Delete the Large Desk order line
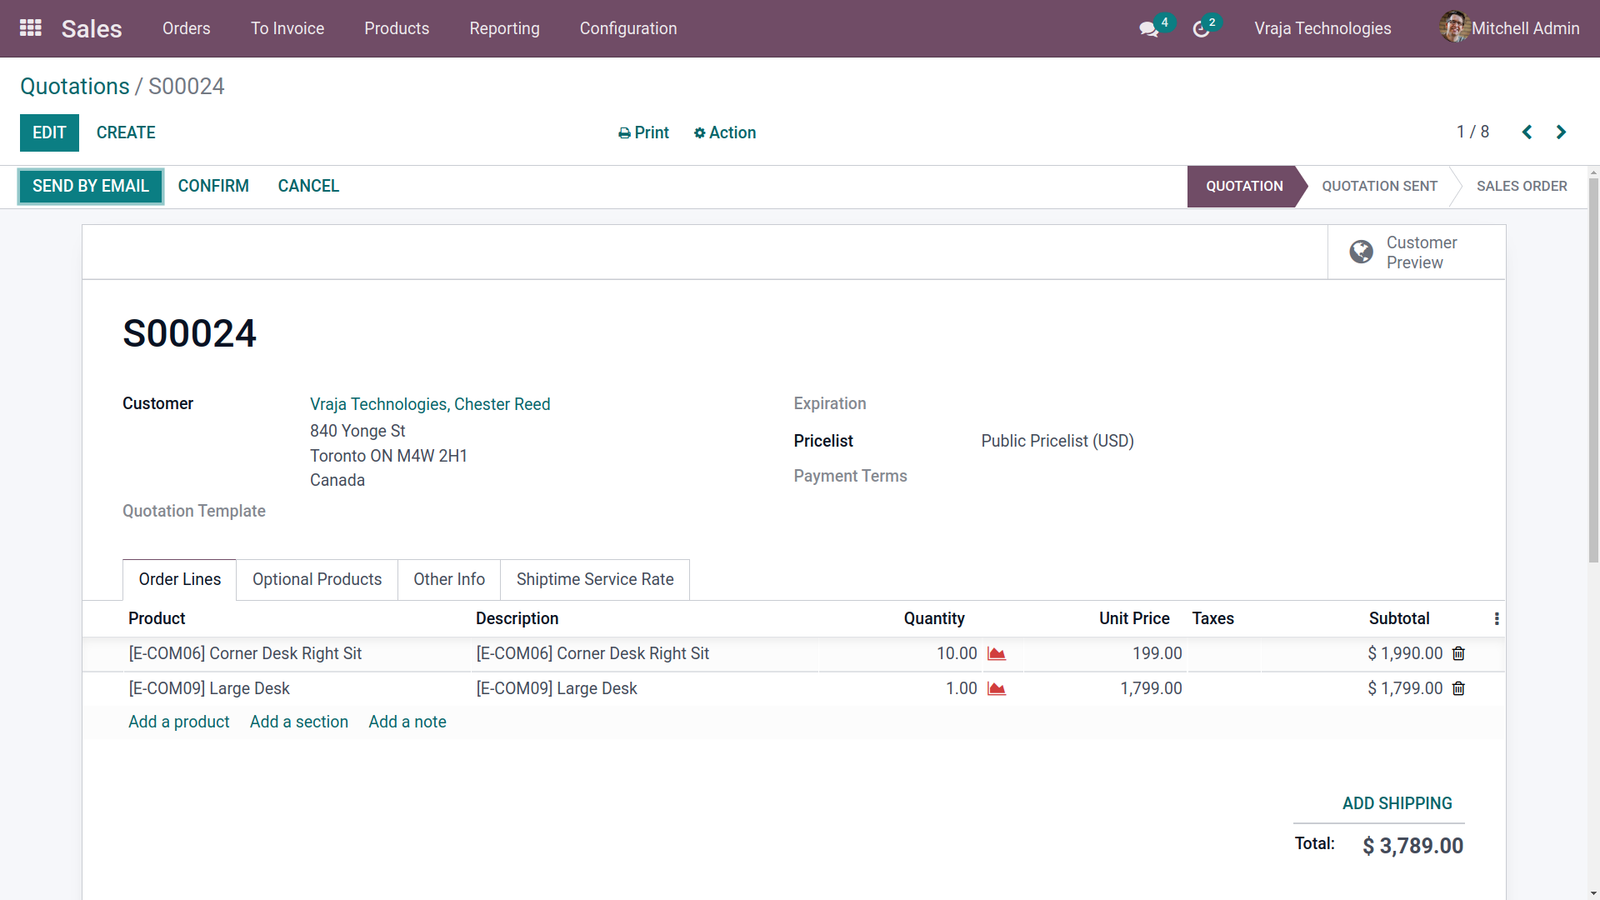Viewport: 1600px width, 900px height. coord(1458,688)
